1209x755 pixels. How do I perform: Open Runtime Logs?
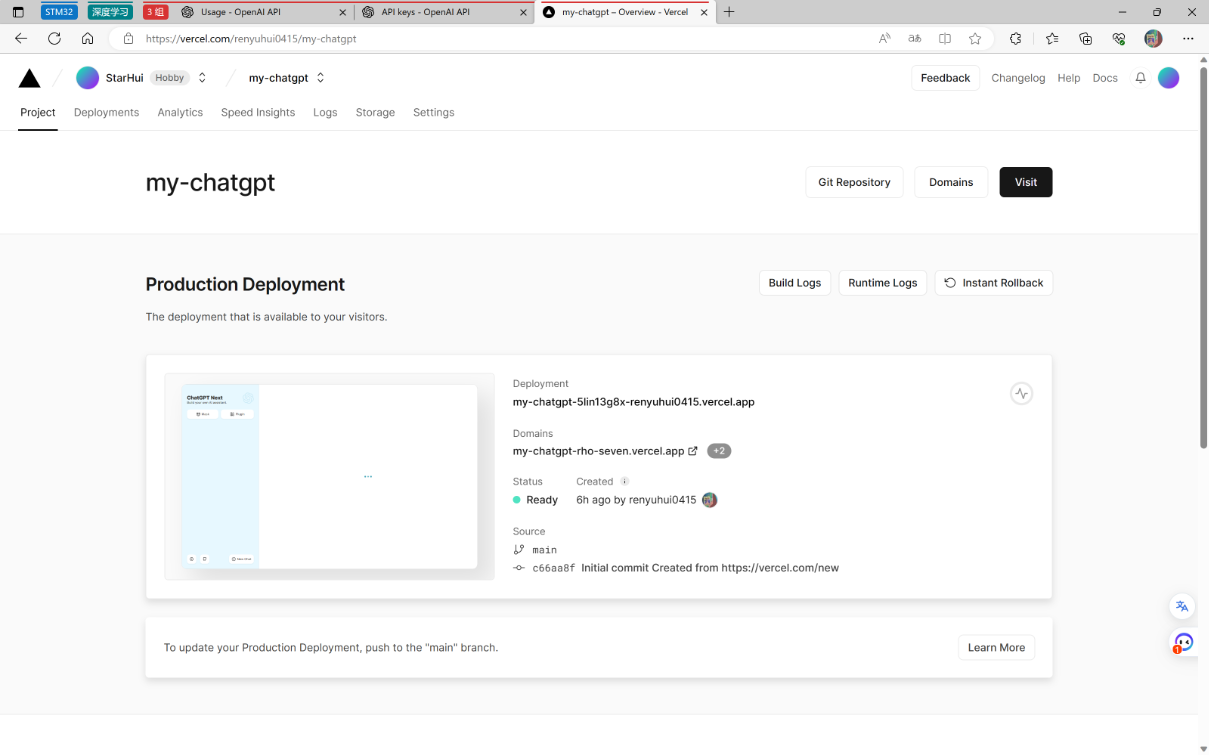pos(883,283)
